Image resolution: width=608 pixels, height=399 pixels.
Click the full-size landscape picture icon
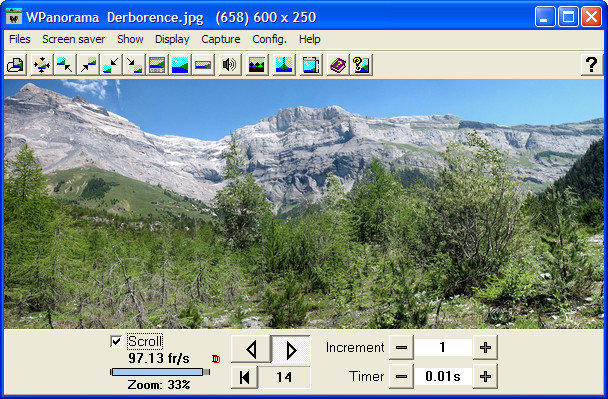click(x=180, y=64)
